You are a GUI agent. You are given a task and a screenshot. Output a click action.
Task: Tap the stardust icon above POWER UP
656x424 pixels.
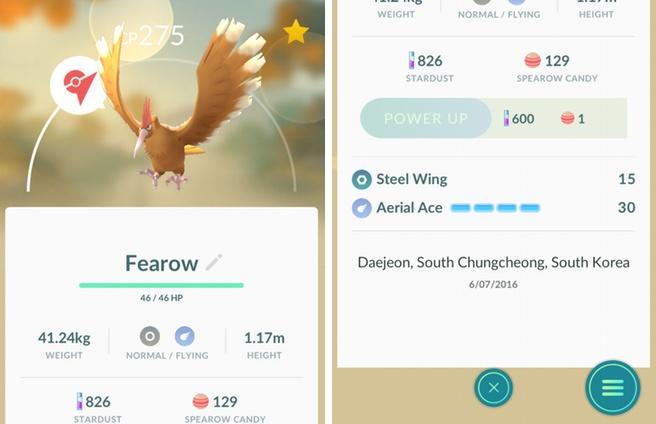click(412, 61)
